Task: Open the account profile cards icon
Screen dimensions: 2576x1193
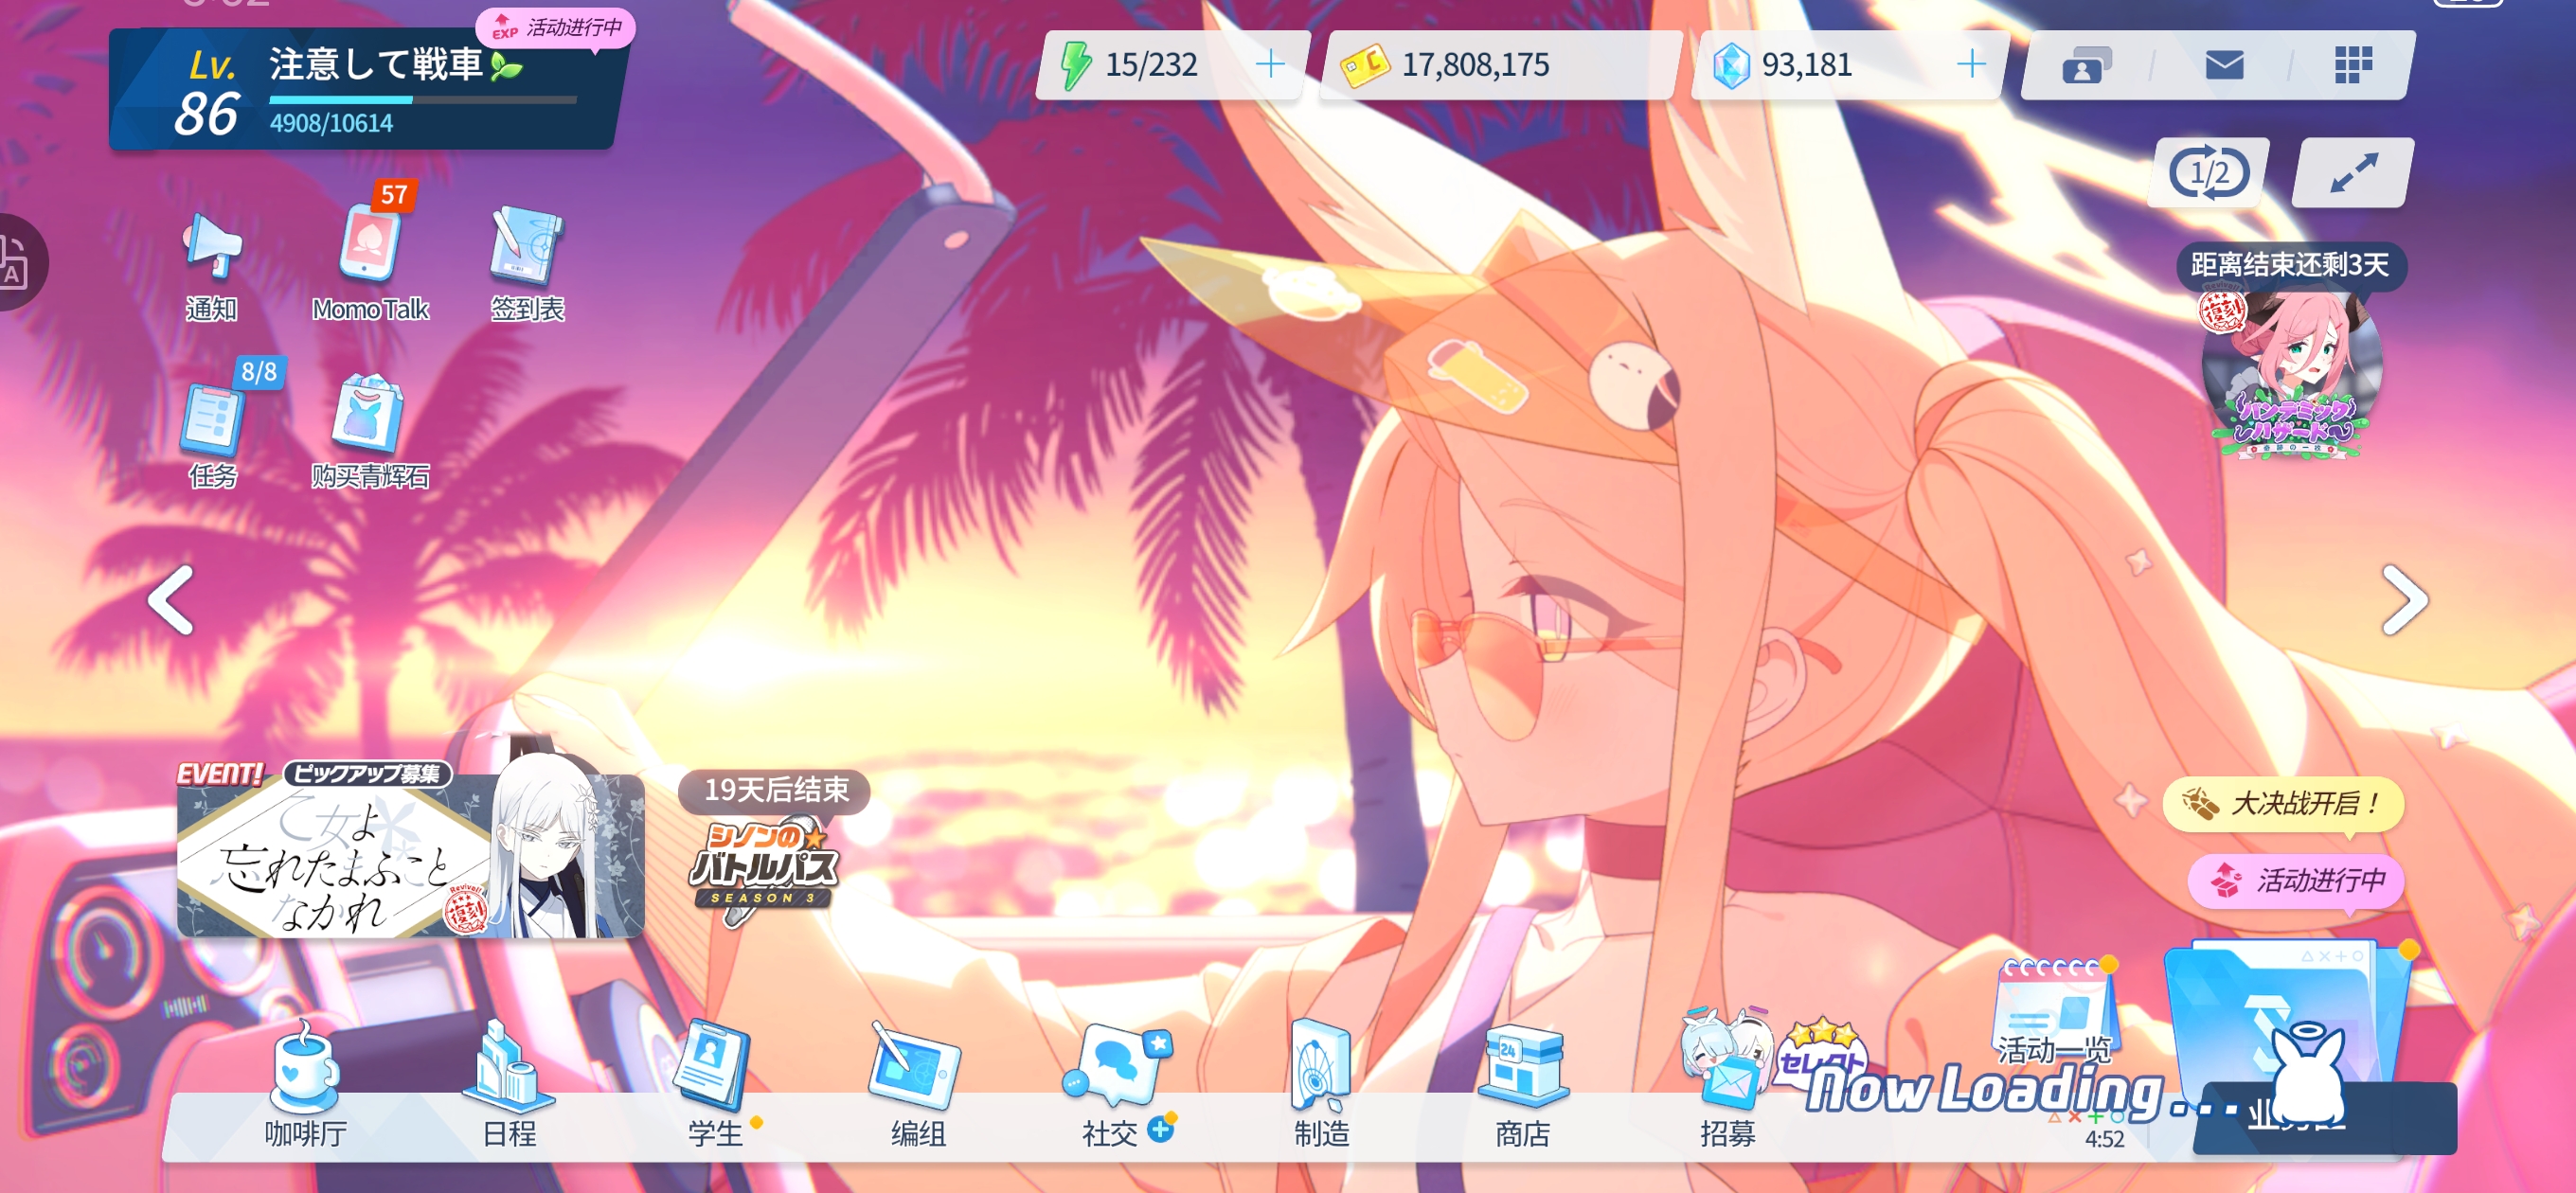Action: (x=2086, y=66)
